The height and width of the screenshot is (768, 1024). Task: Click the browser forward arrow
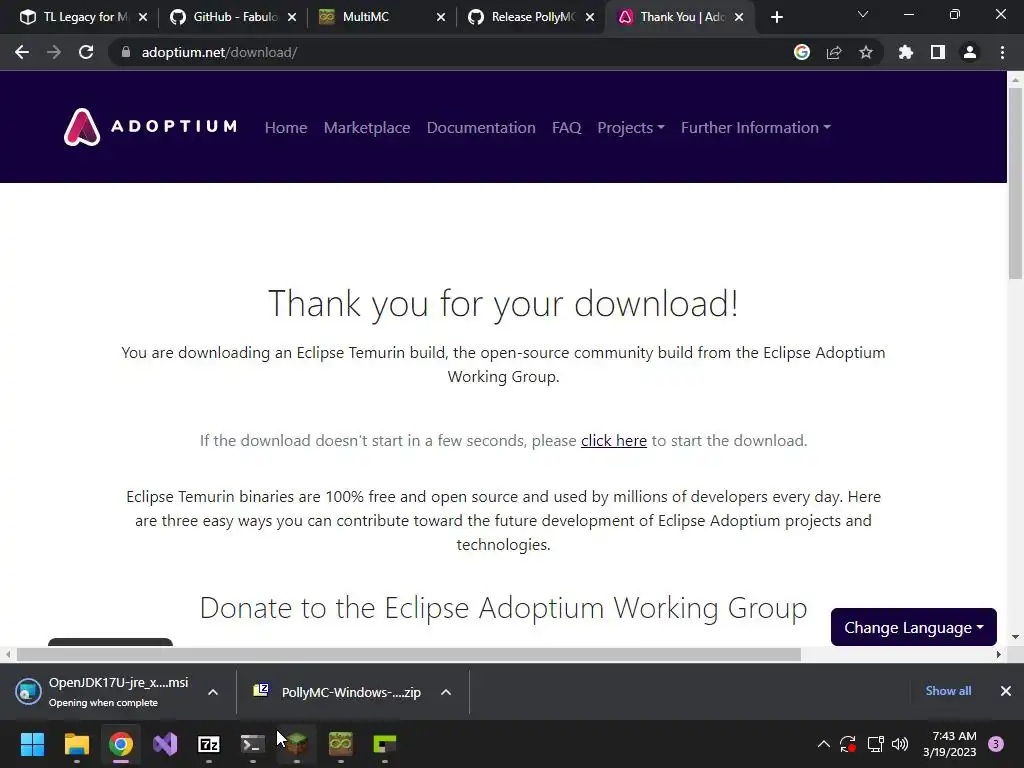point(54,52)
